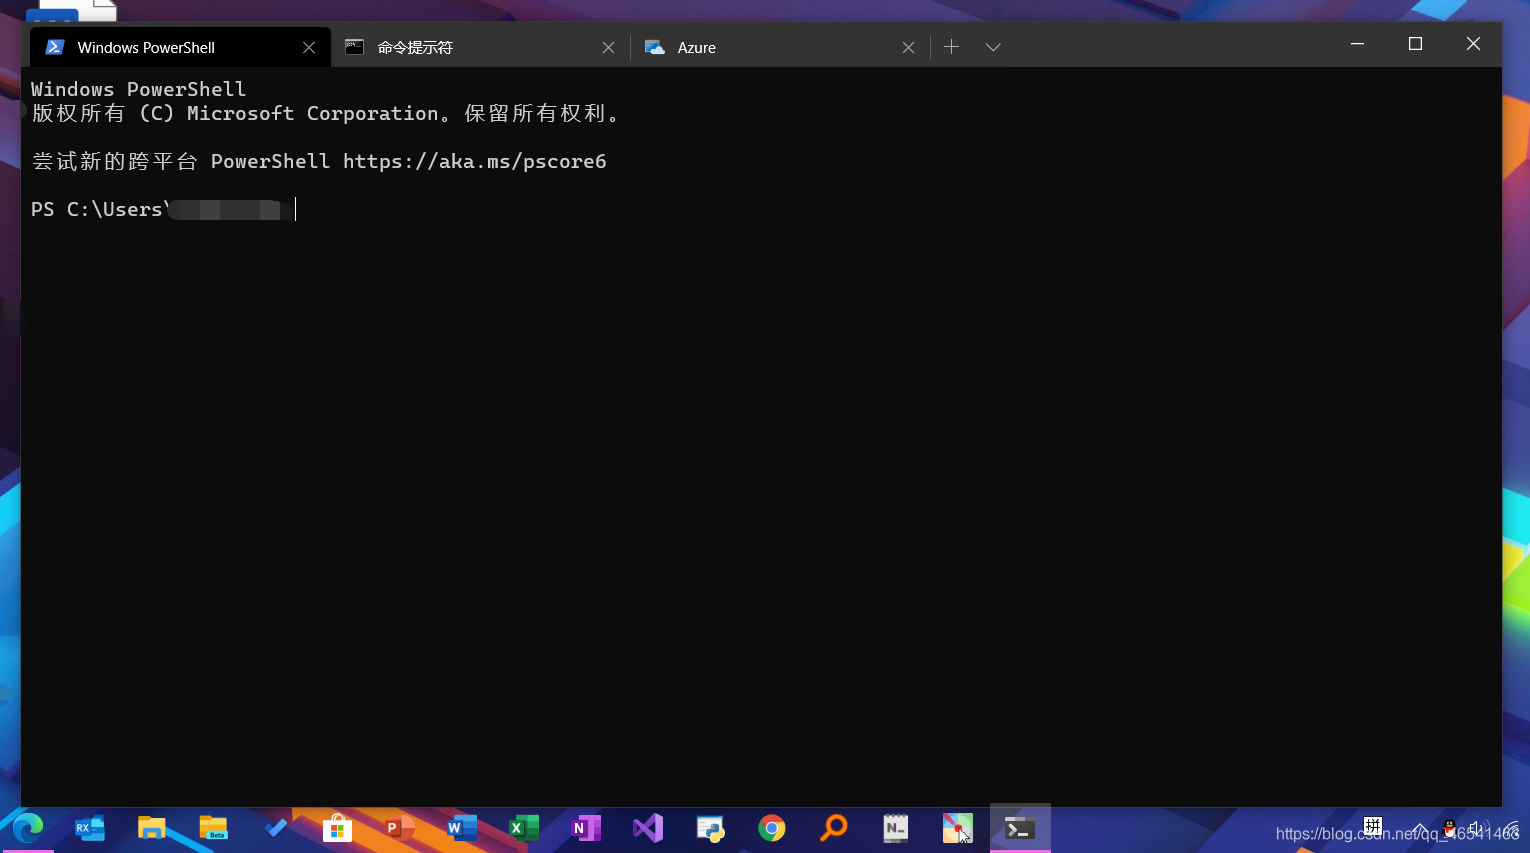Click the Azure cloud shell tab icon
The height and width of the screenshot is (853, 1530).
pos(655,47)
